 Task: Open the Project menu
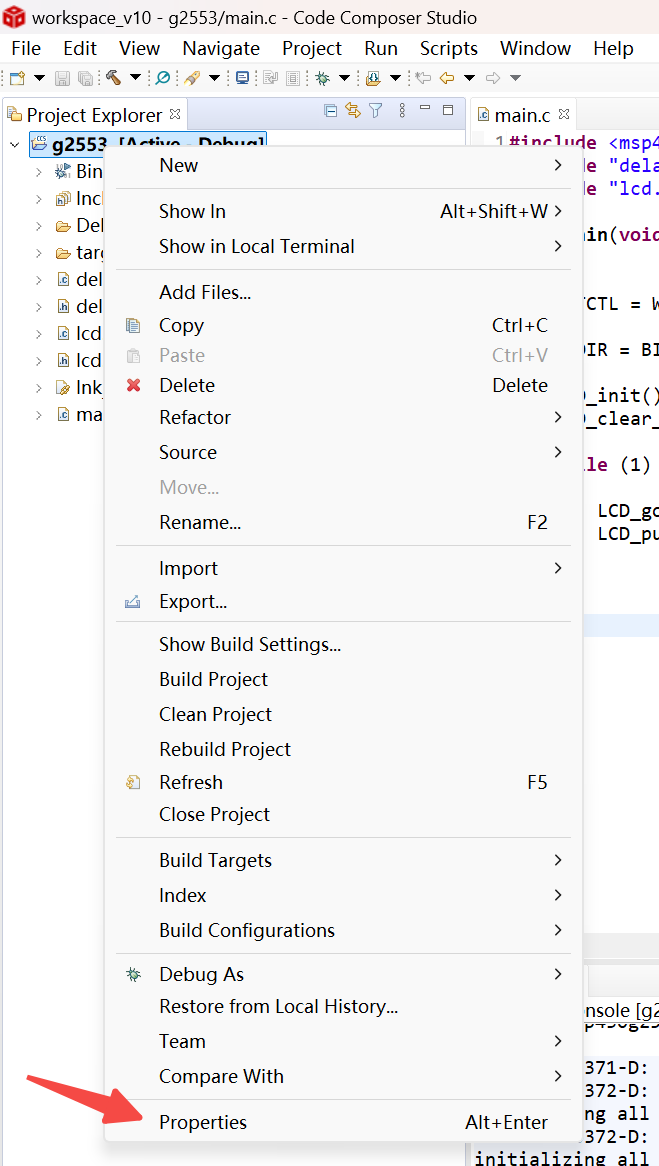click(x=312, y=48)
